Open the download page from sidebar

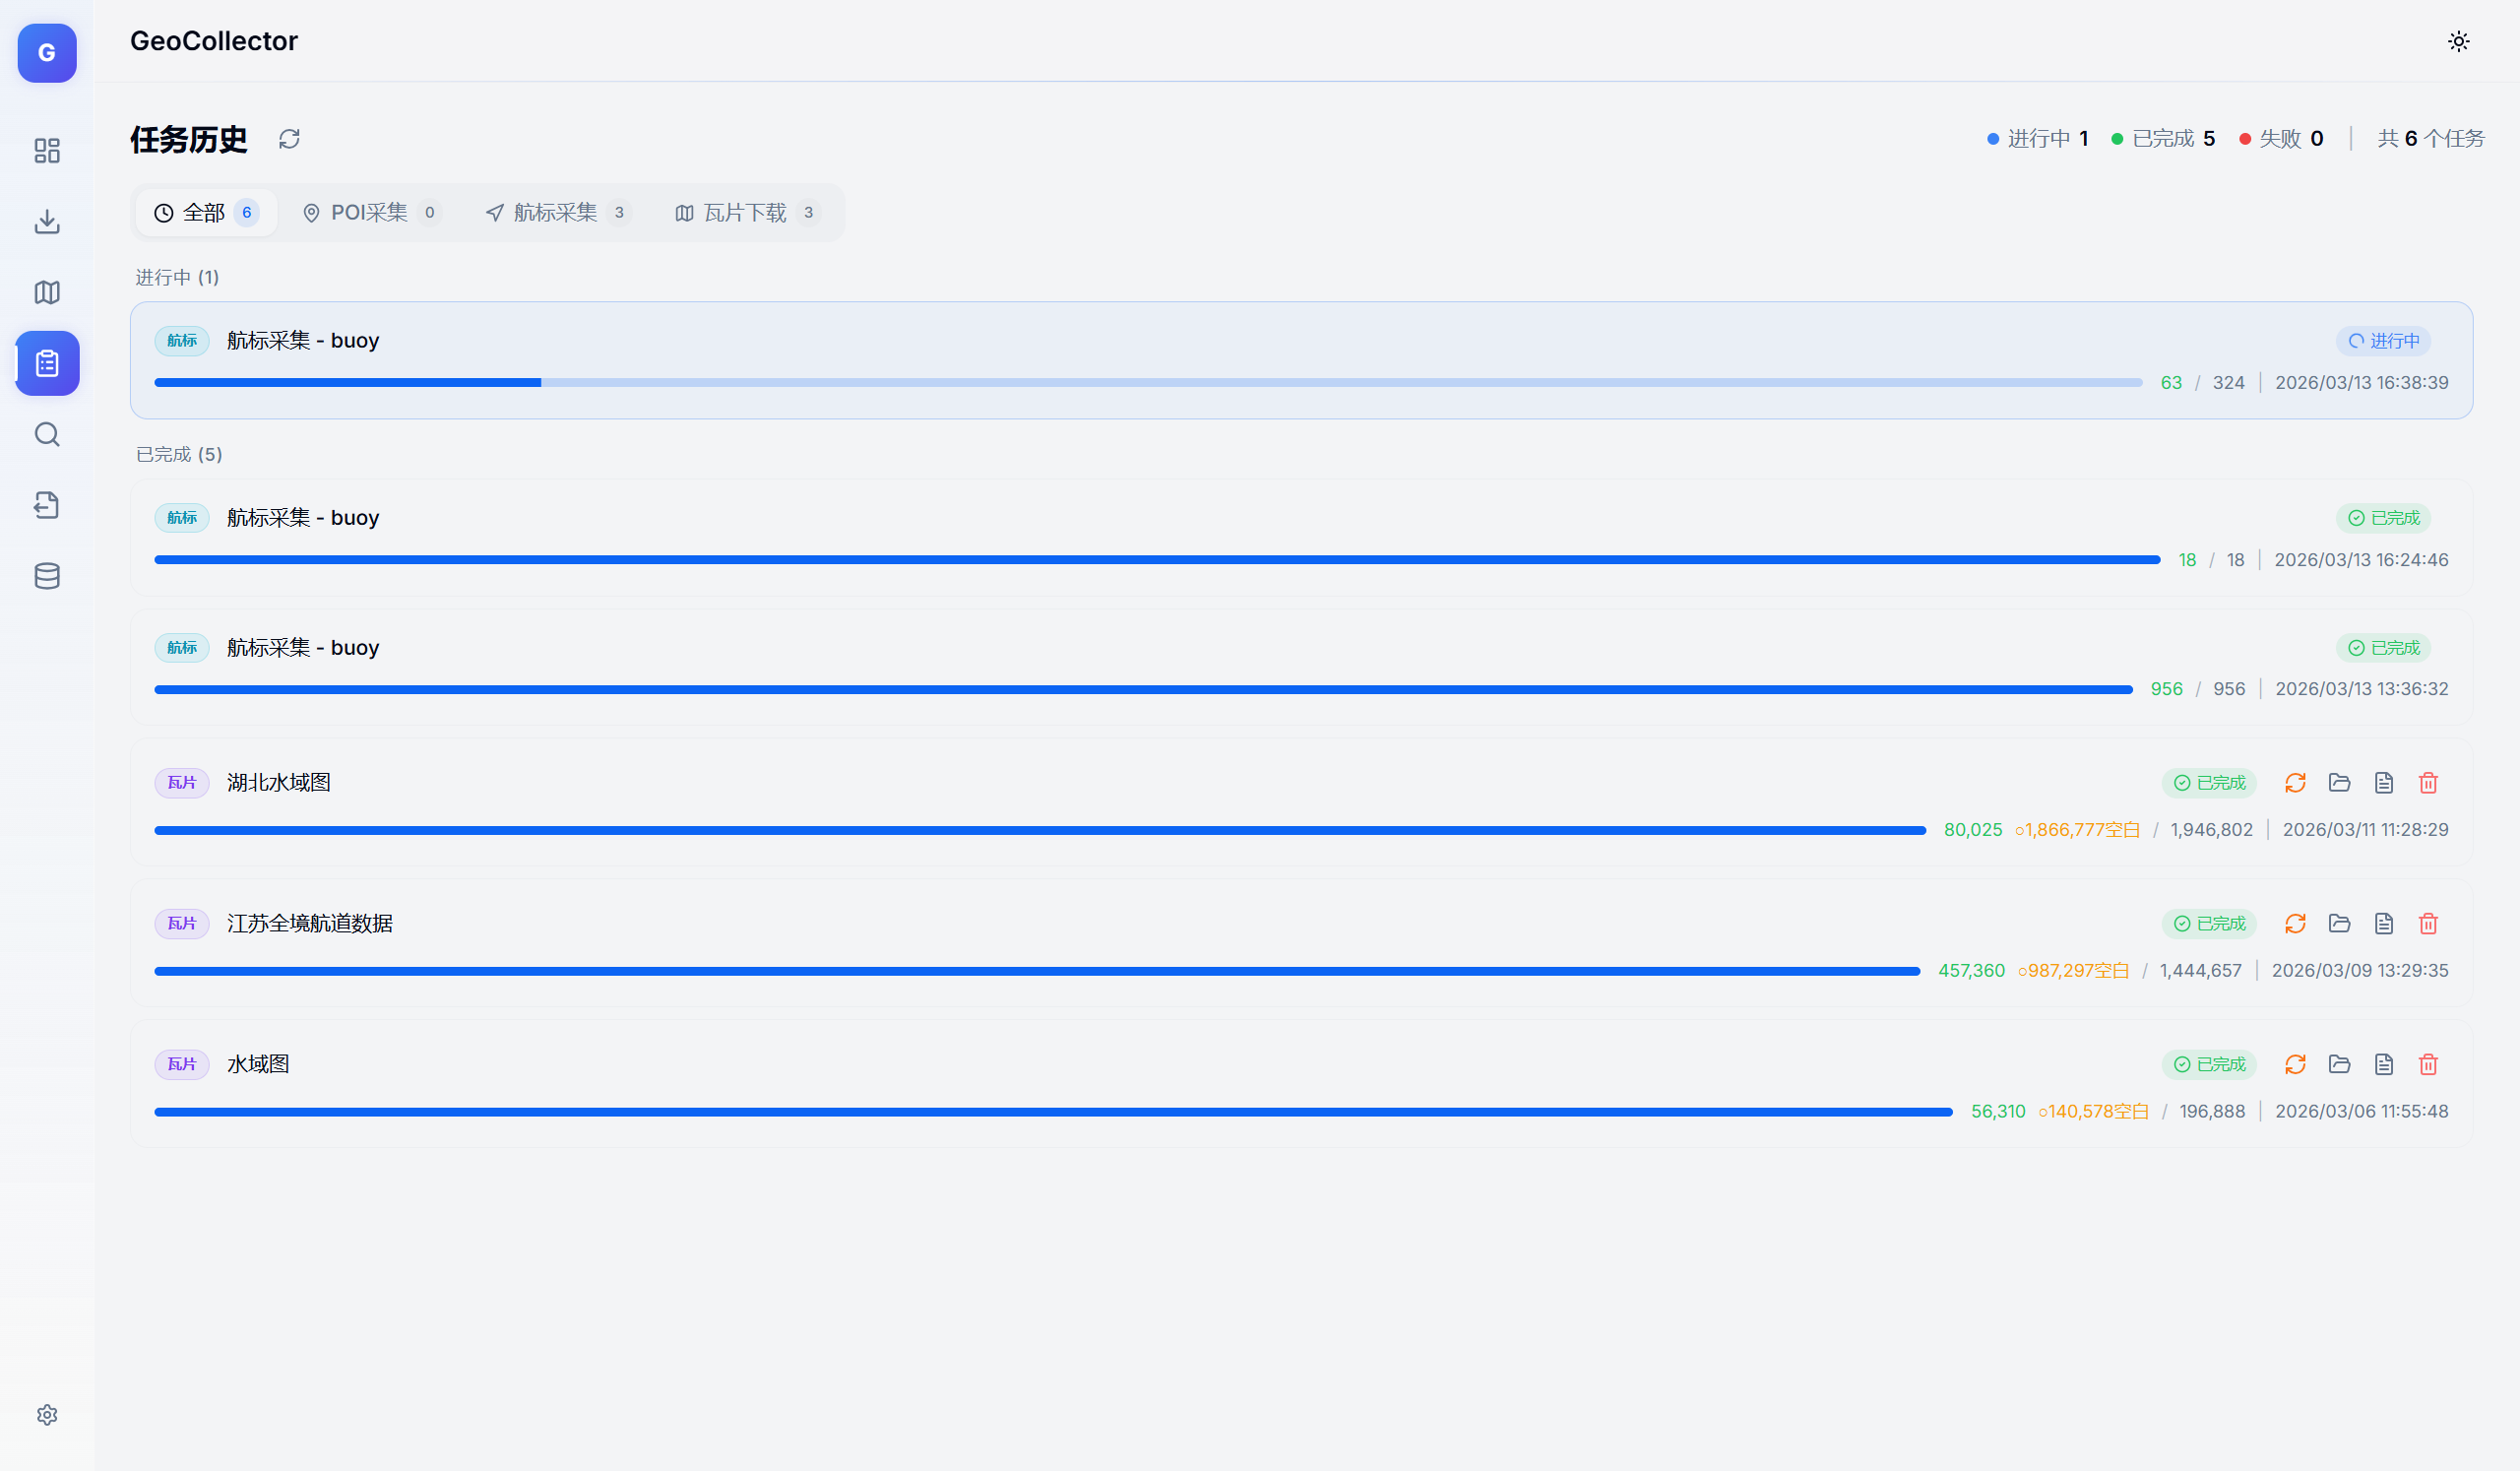47,221
